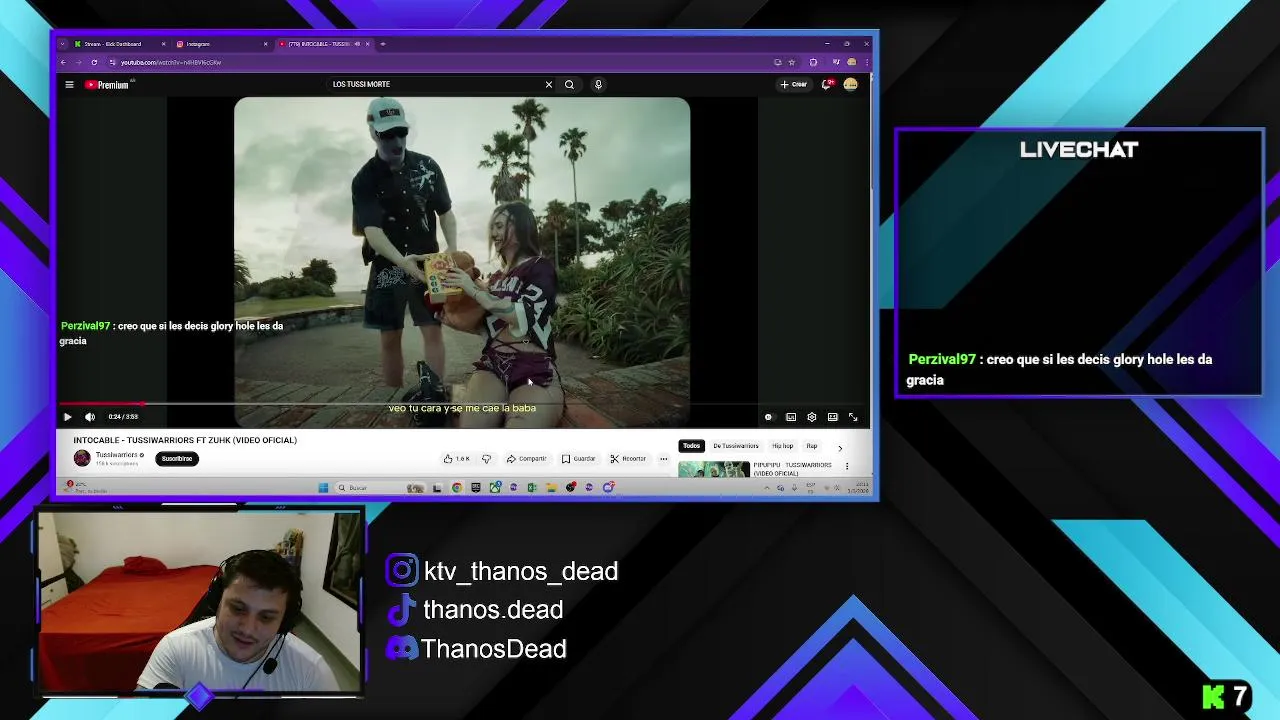The image size is (1280, 720).
Task: Clear the search box text with X
Action: (548, 85)
